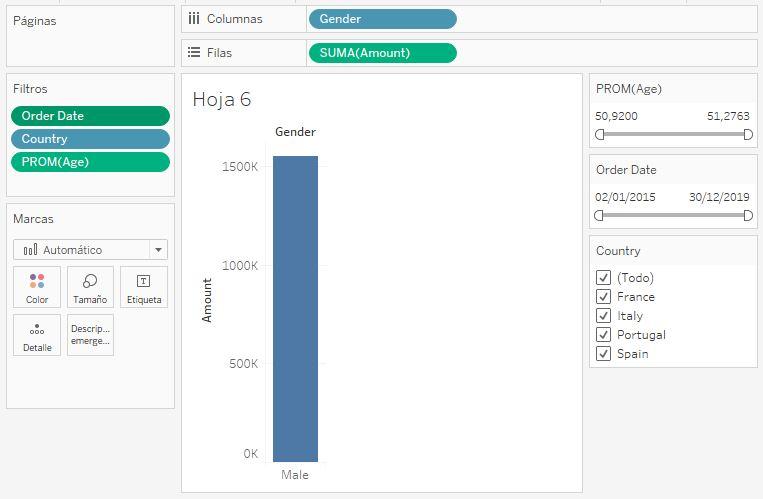The height and width of the screenshot is (499, 763).
Task: Select the Order Date filter pill
Action: coord(90,116)
